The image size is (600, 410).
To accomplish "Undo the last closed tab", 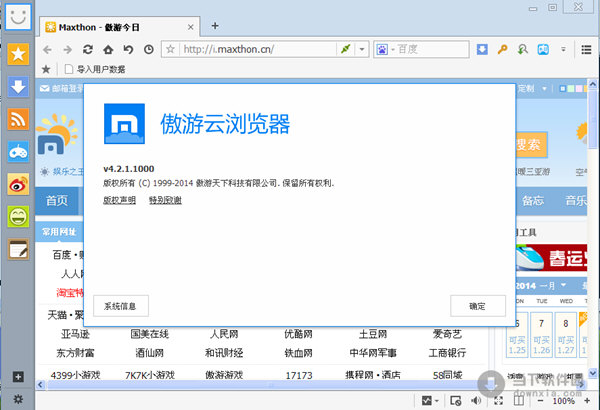I will click(x=129, y=49).
